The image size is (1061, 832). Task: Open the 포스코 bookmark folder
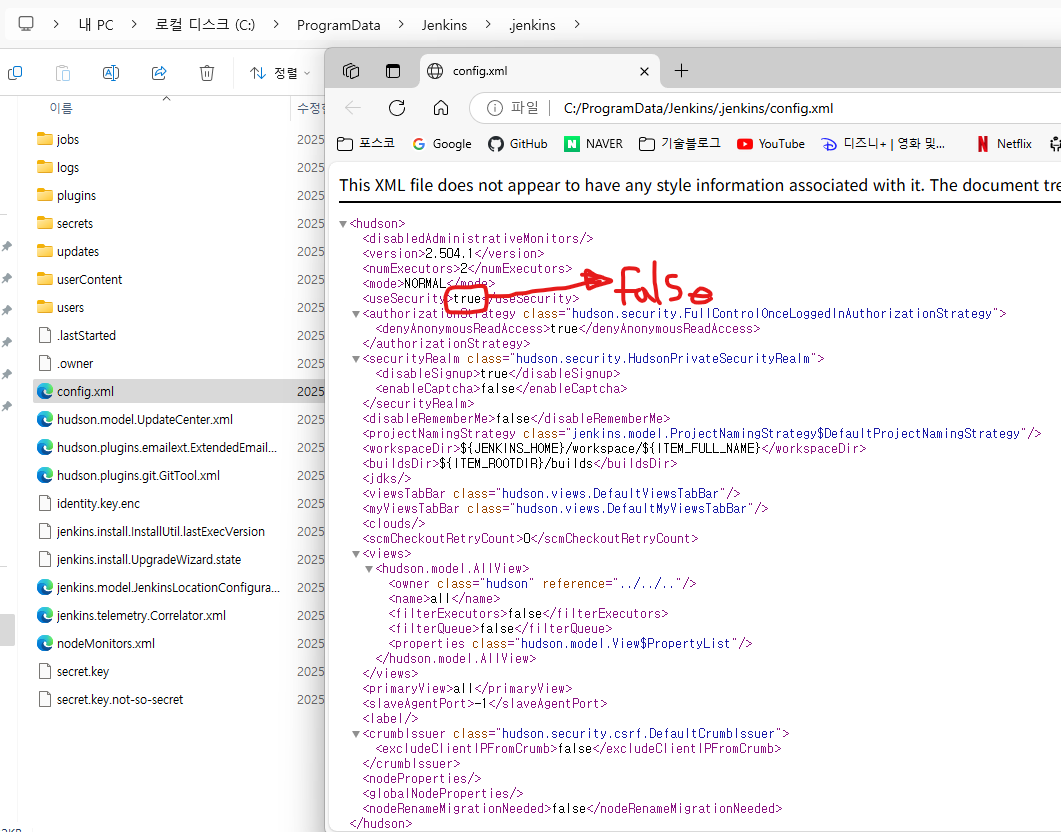(x=366, y=143)
